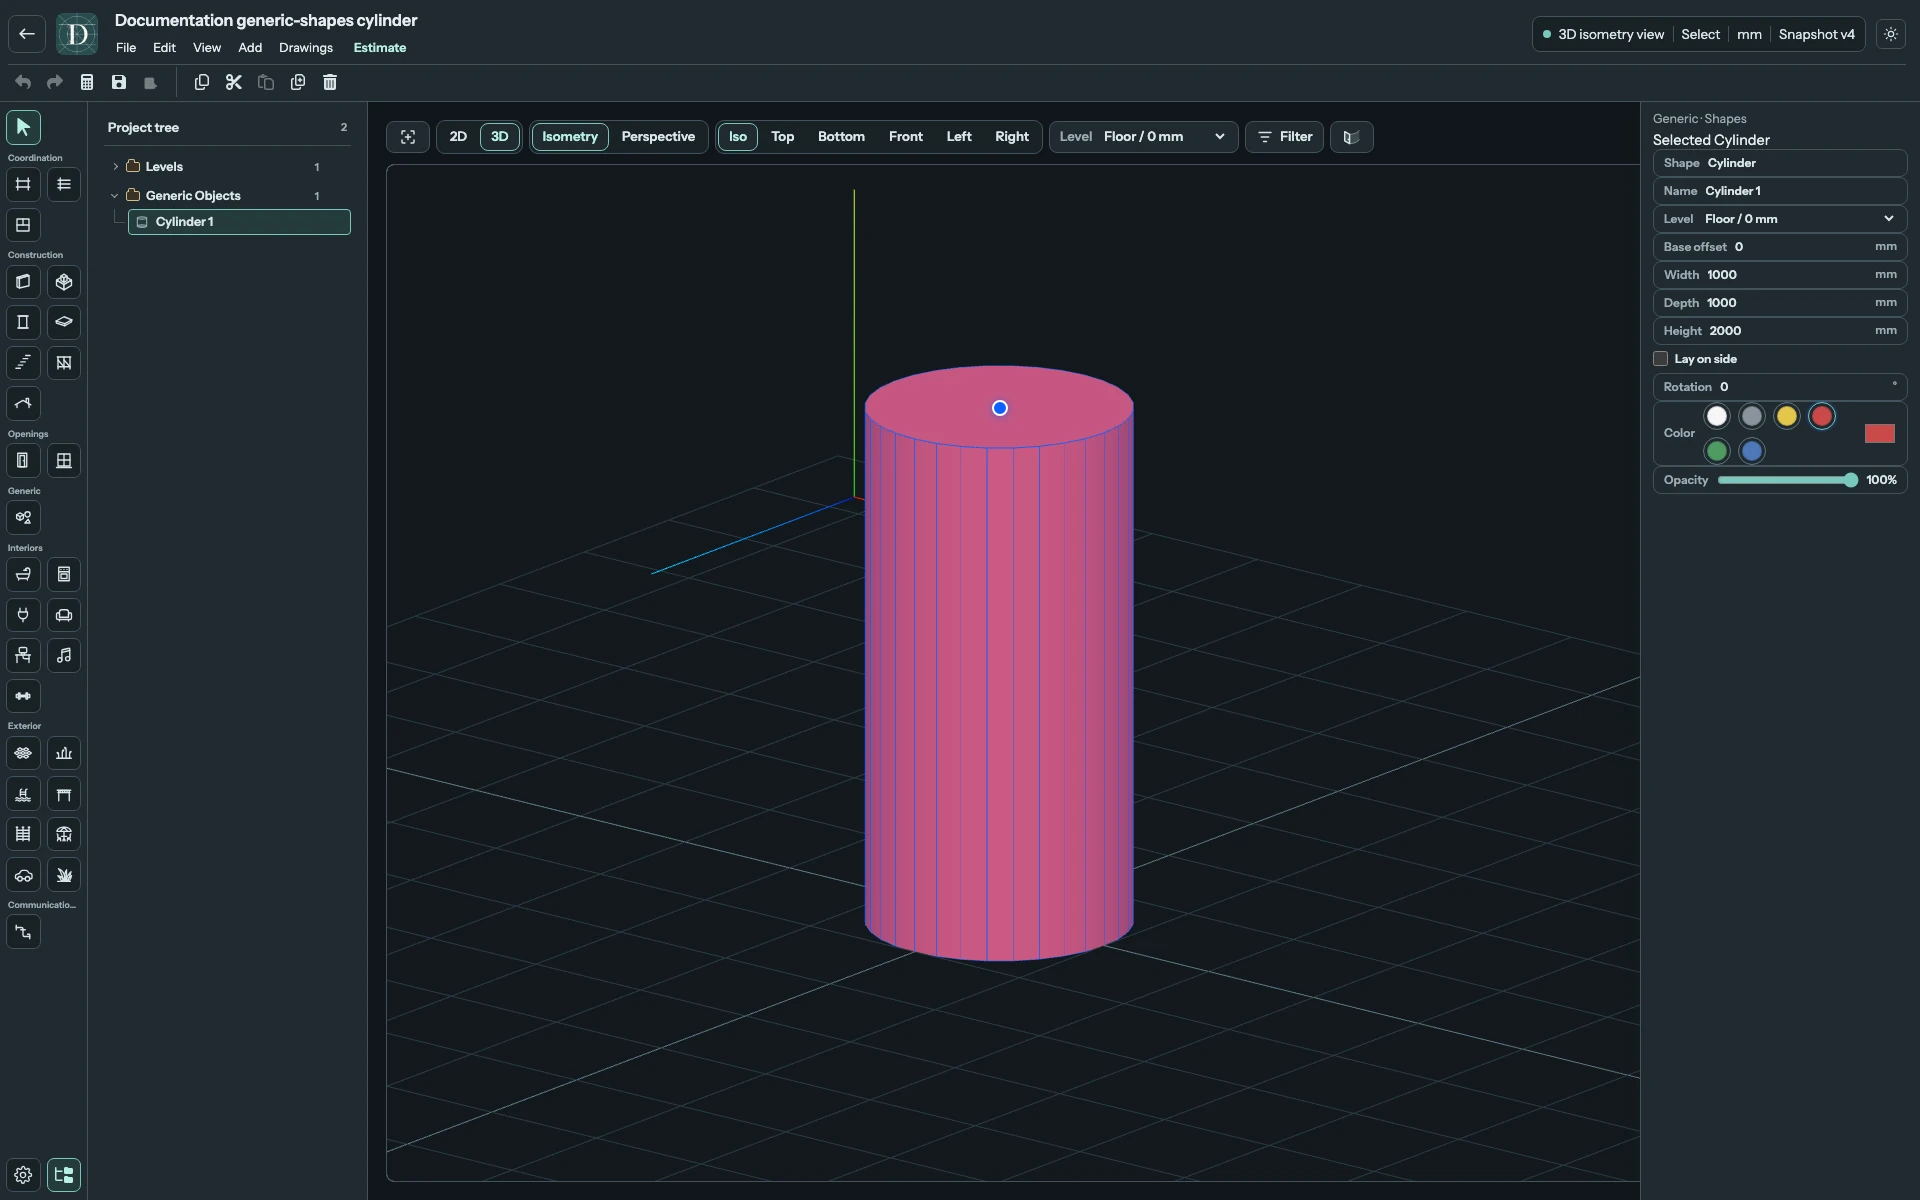Open the Edit menu
This screenshot has height=1200, width=1920.
tap(164, 48)
